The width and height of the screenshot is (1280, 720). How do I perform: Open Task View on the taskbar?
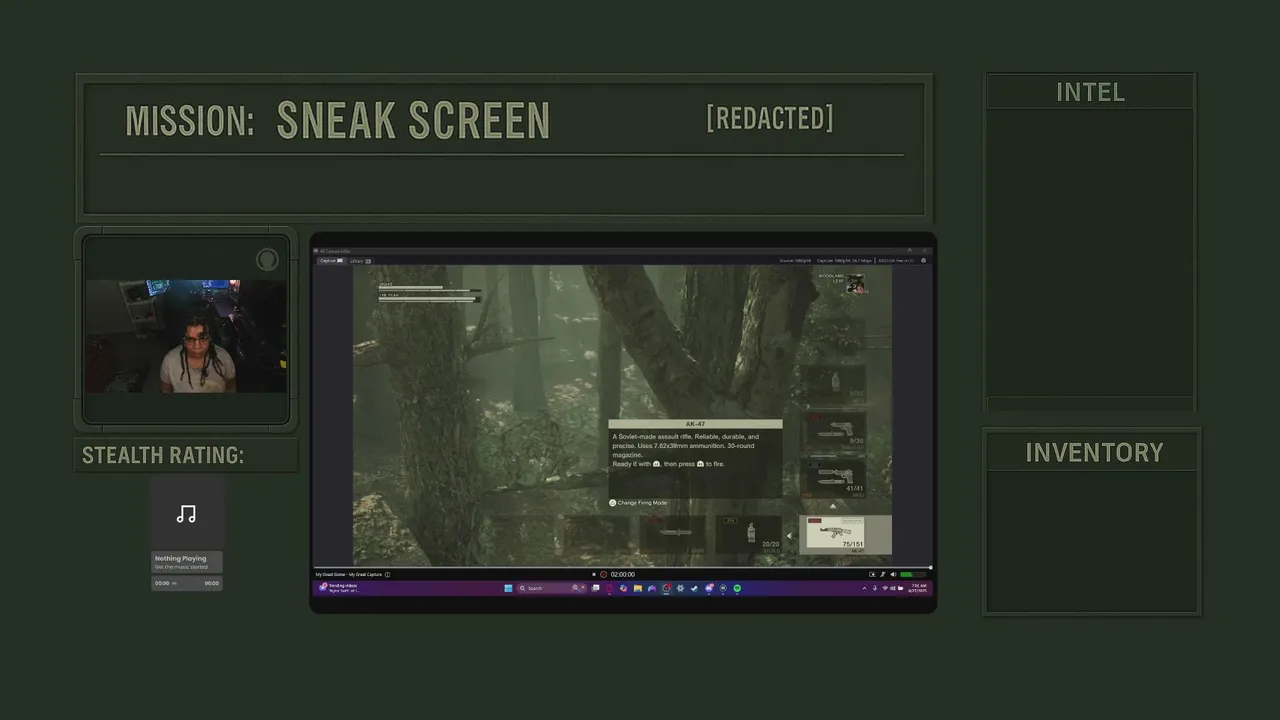tap(595, 588)
